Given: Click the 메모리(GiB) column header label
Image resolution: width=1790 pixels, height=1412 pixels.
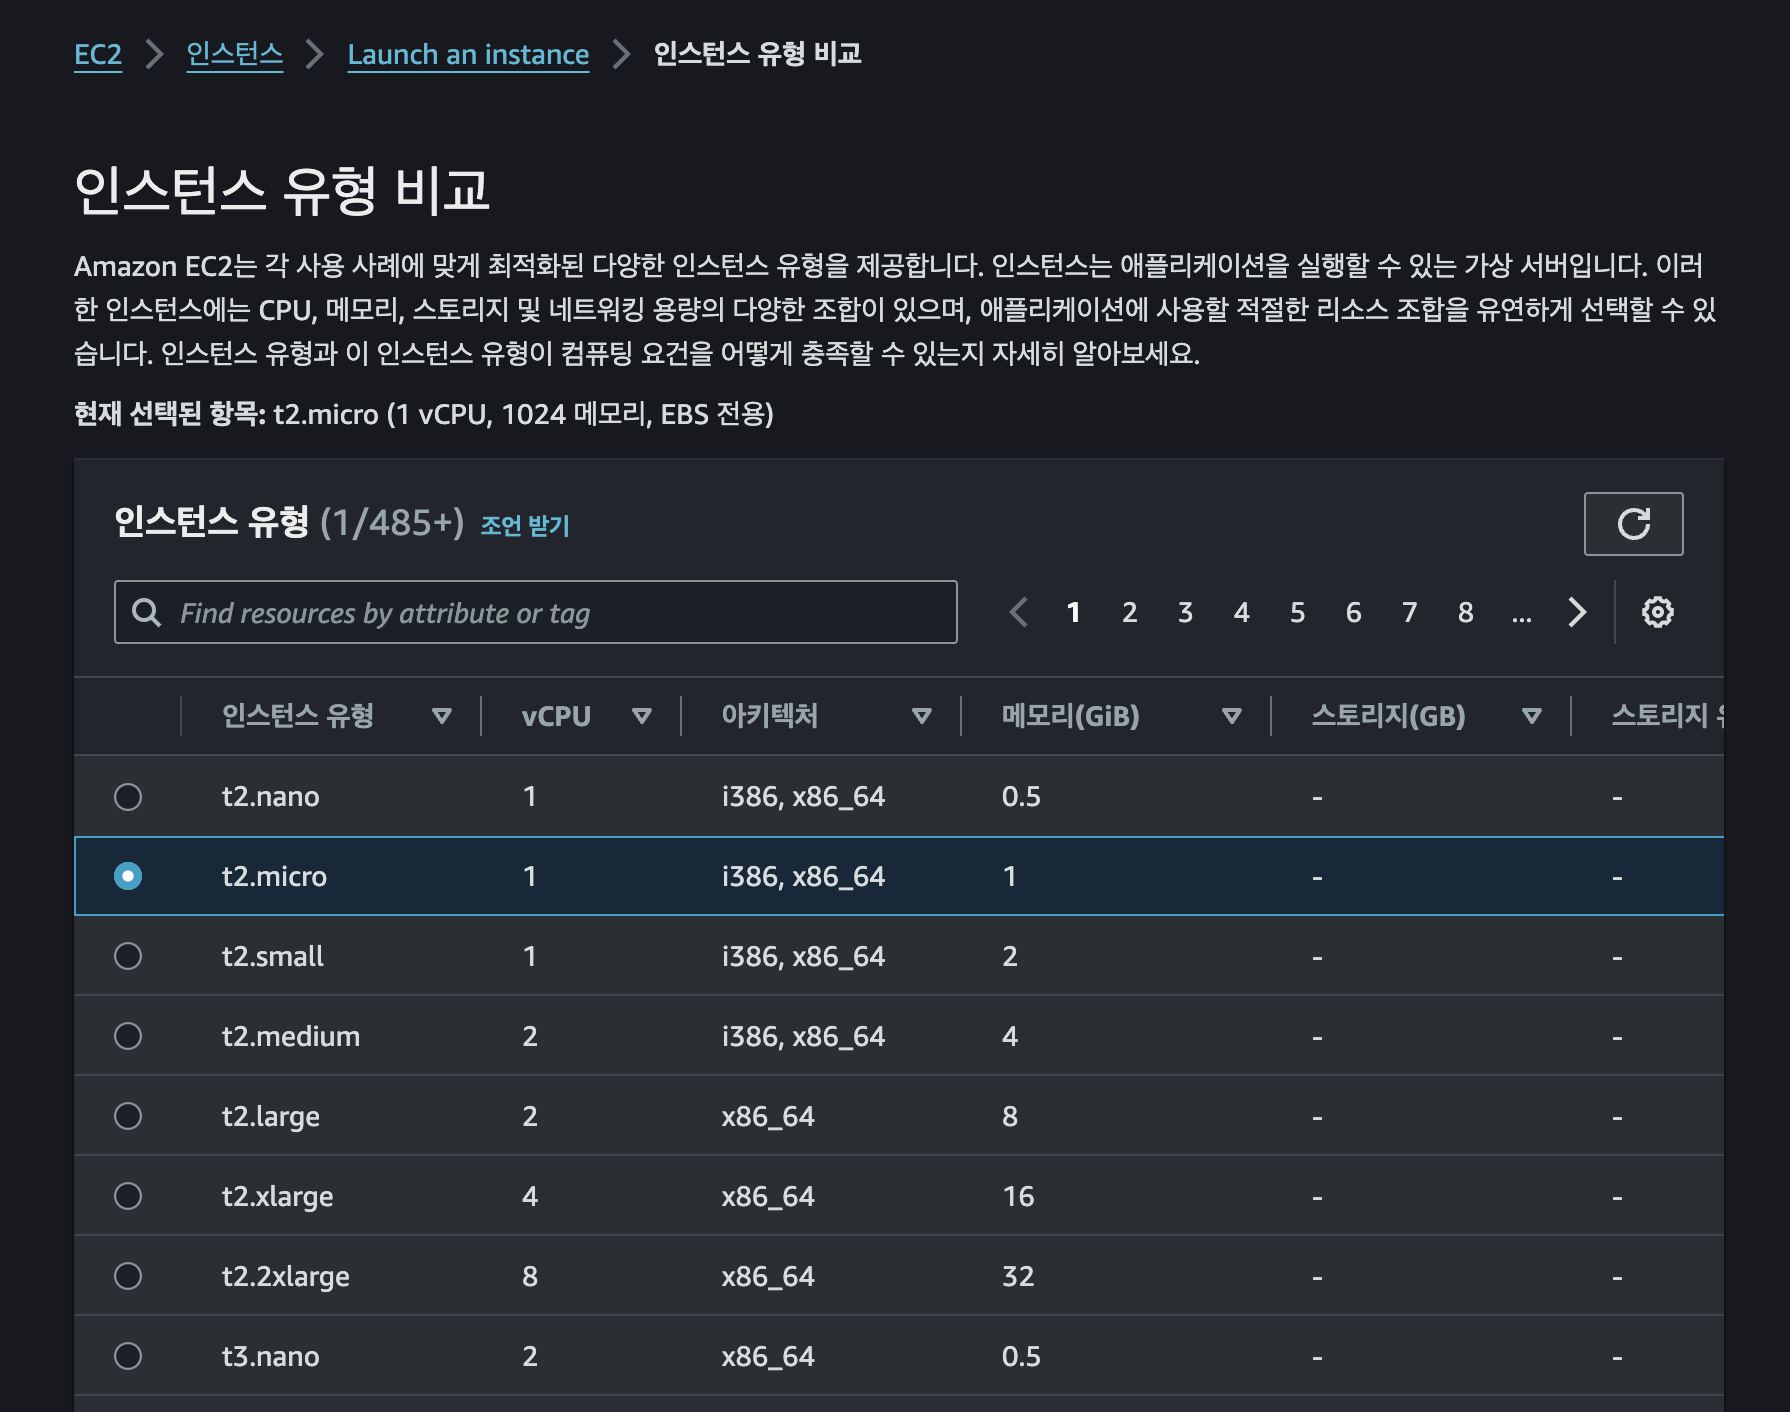Looking at the screenshot, I should click(x=1071, y=716).
